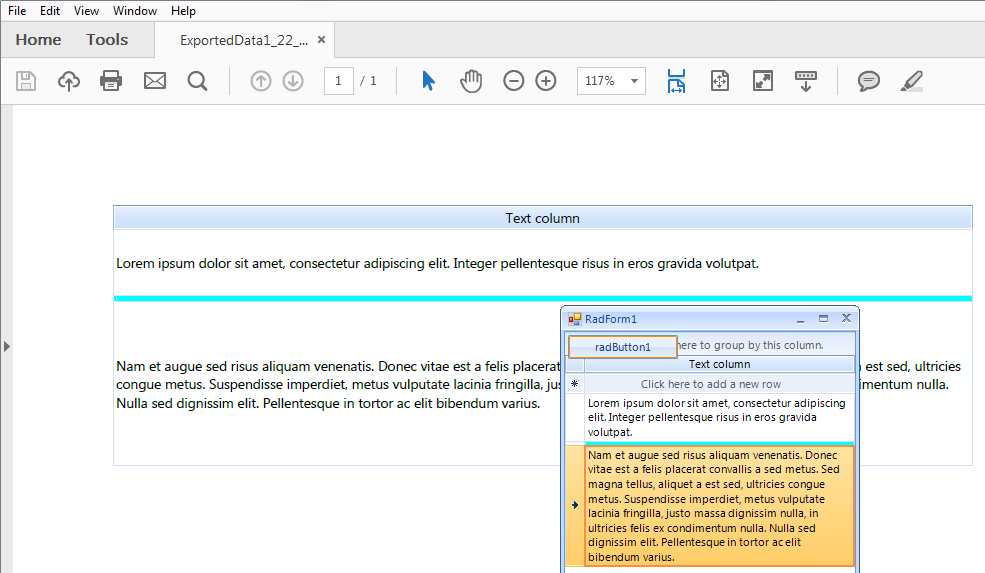Select the Lorem ipsum cell in RadForm1 grid

[x=719, y=418]
